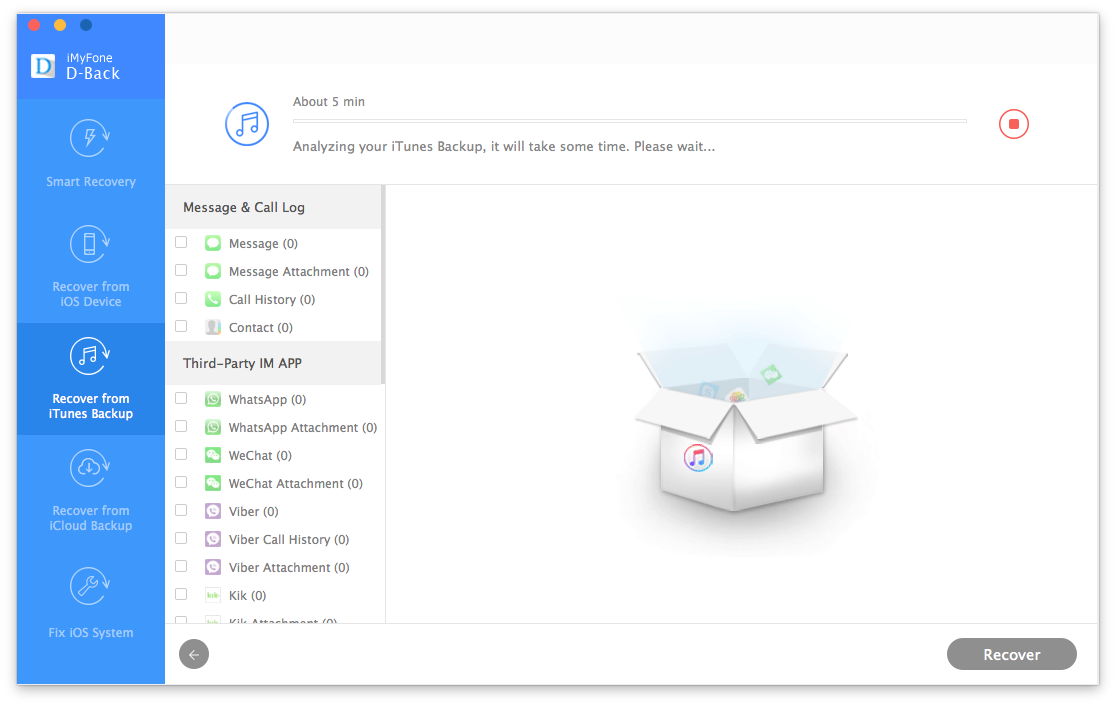This screenshot has height=706, width=1116.
Task: Click the WeChat icon
Action: (213, 455)
